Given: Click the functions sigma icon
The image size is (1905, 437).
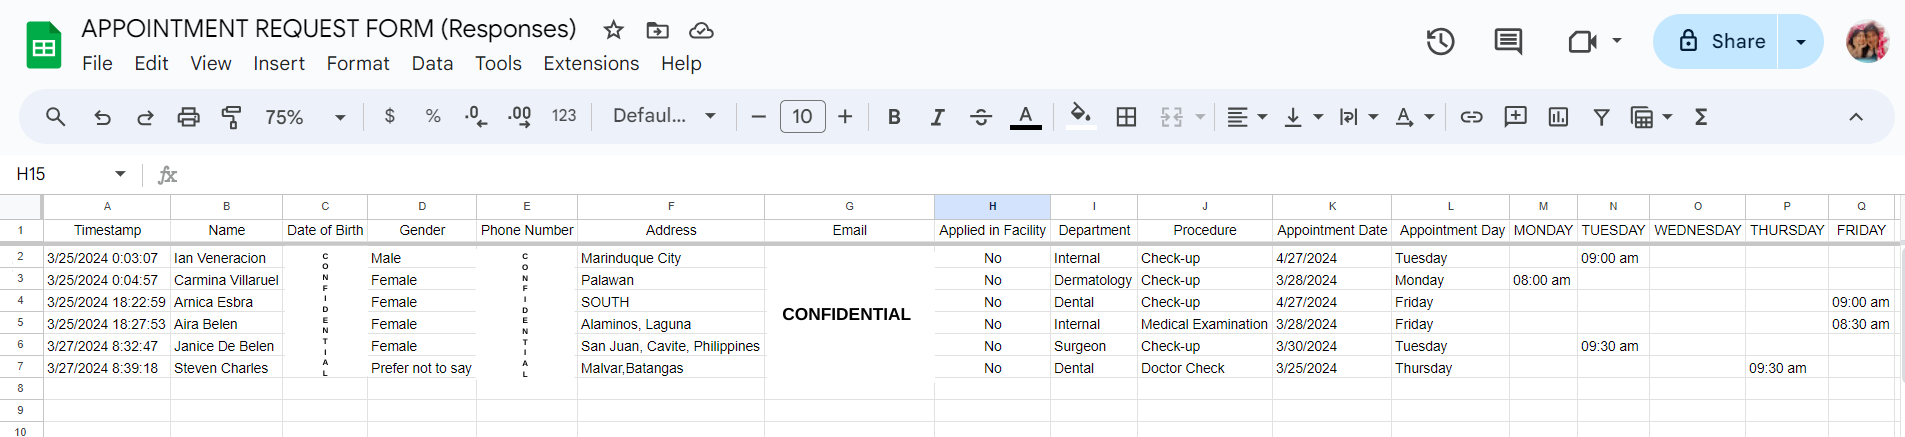Looking at the screenshot, I should [x=1701, y=117].
